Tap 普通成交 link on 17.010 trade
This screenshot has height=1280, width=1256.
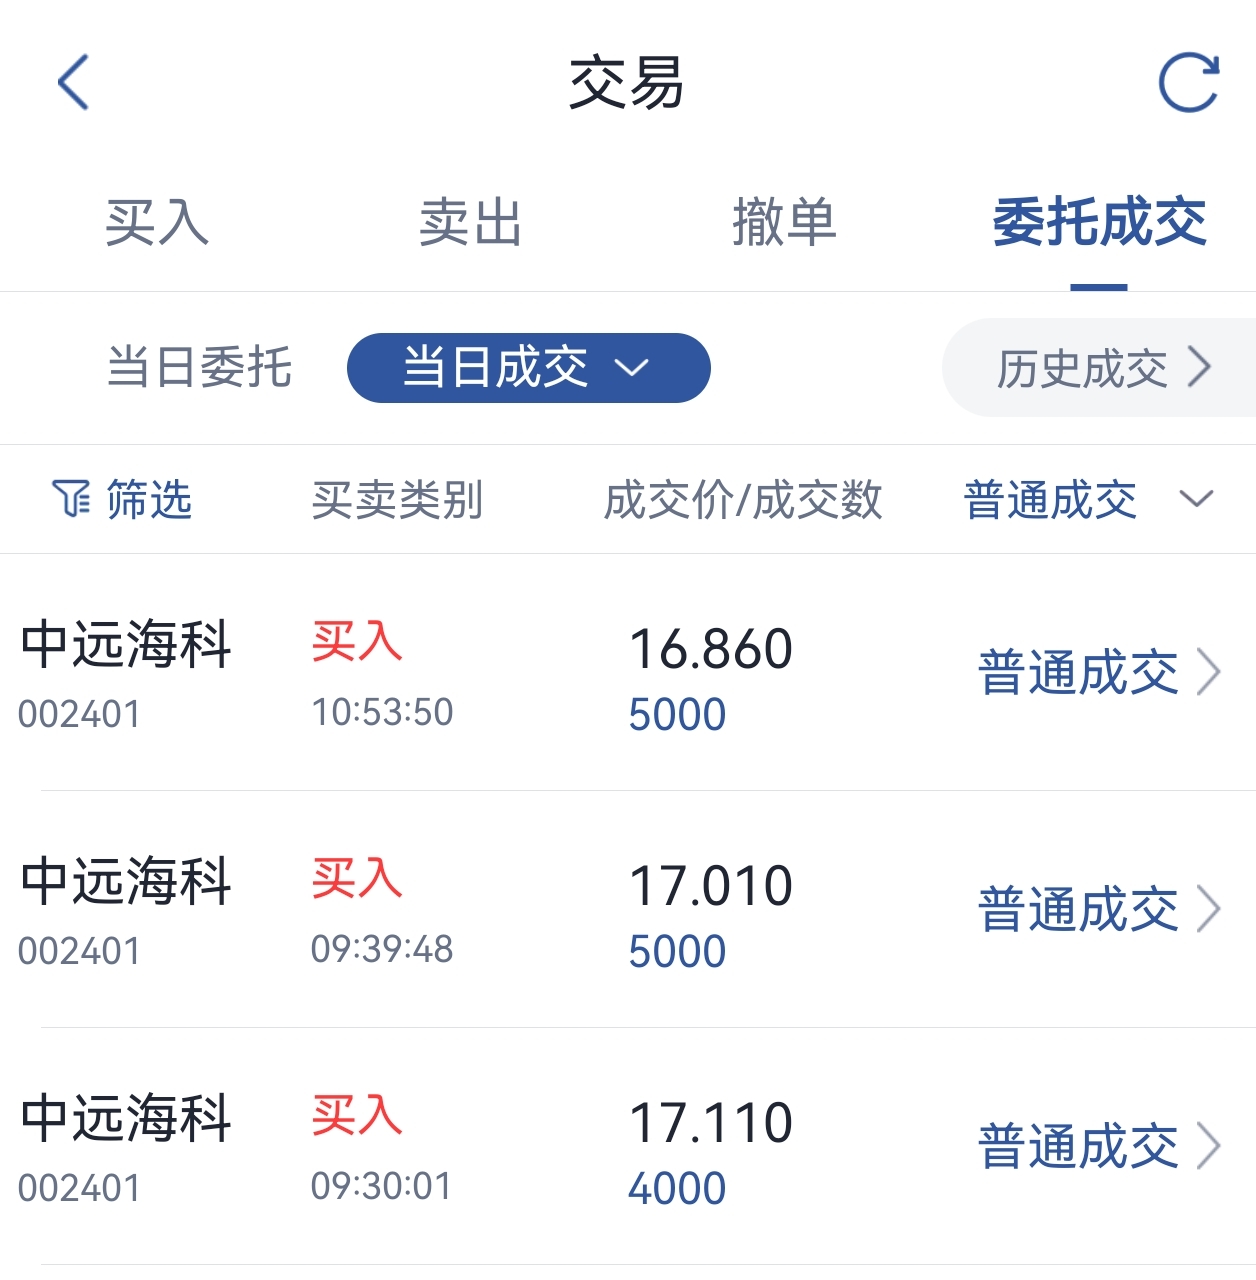tap(1078, 909)
